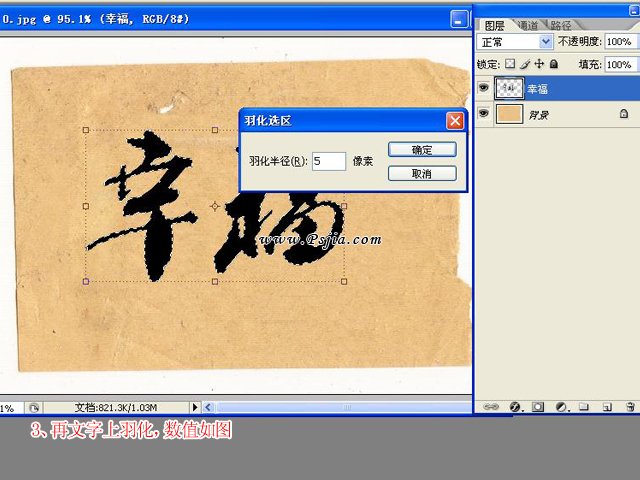
Task: Click the bottom-middle transform handle
Action: (215, 281)
